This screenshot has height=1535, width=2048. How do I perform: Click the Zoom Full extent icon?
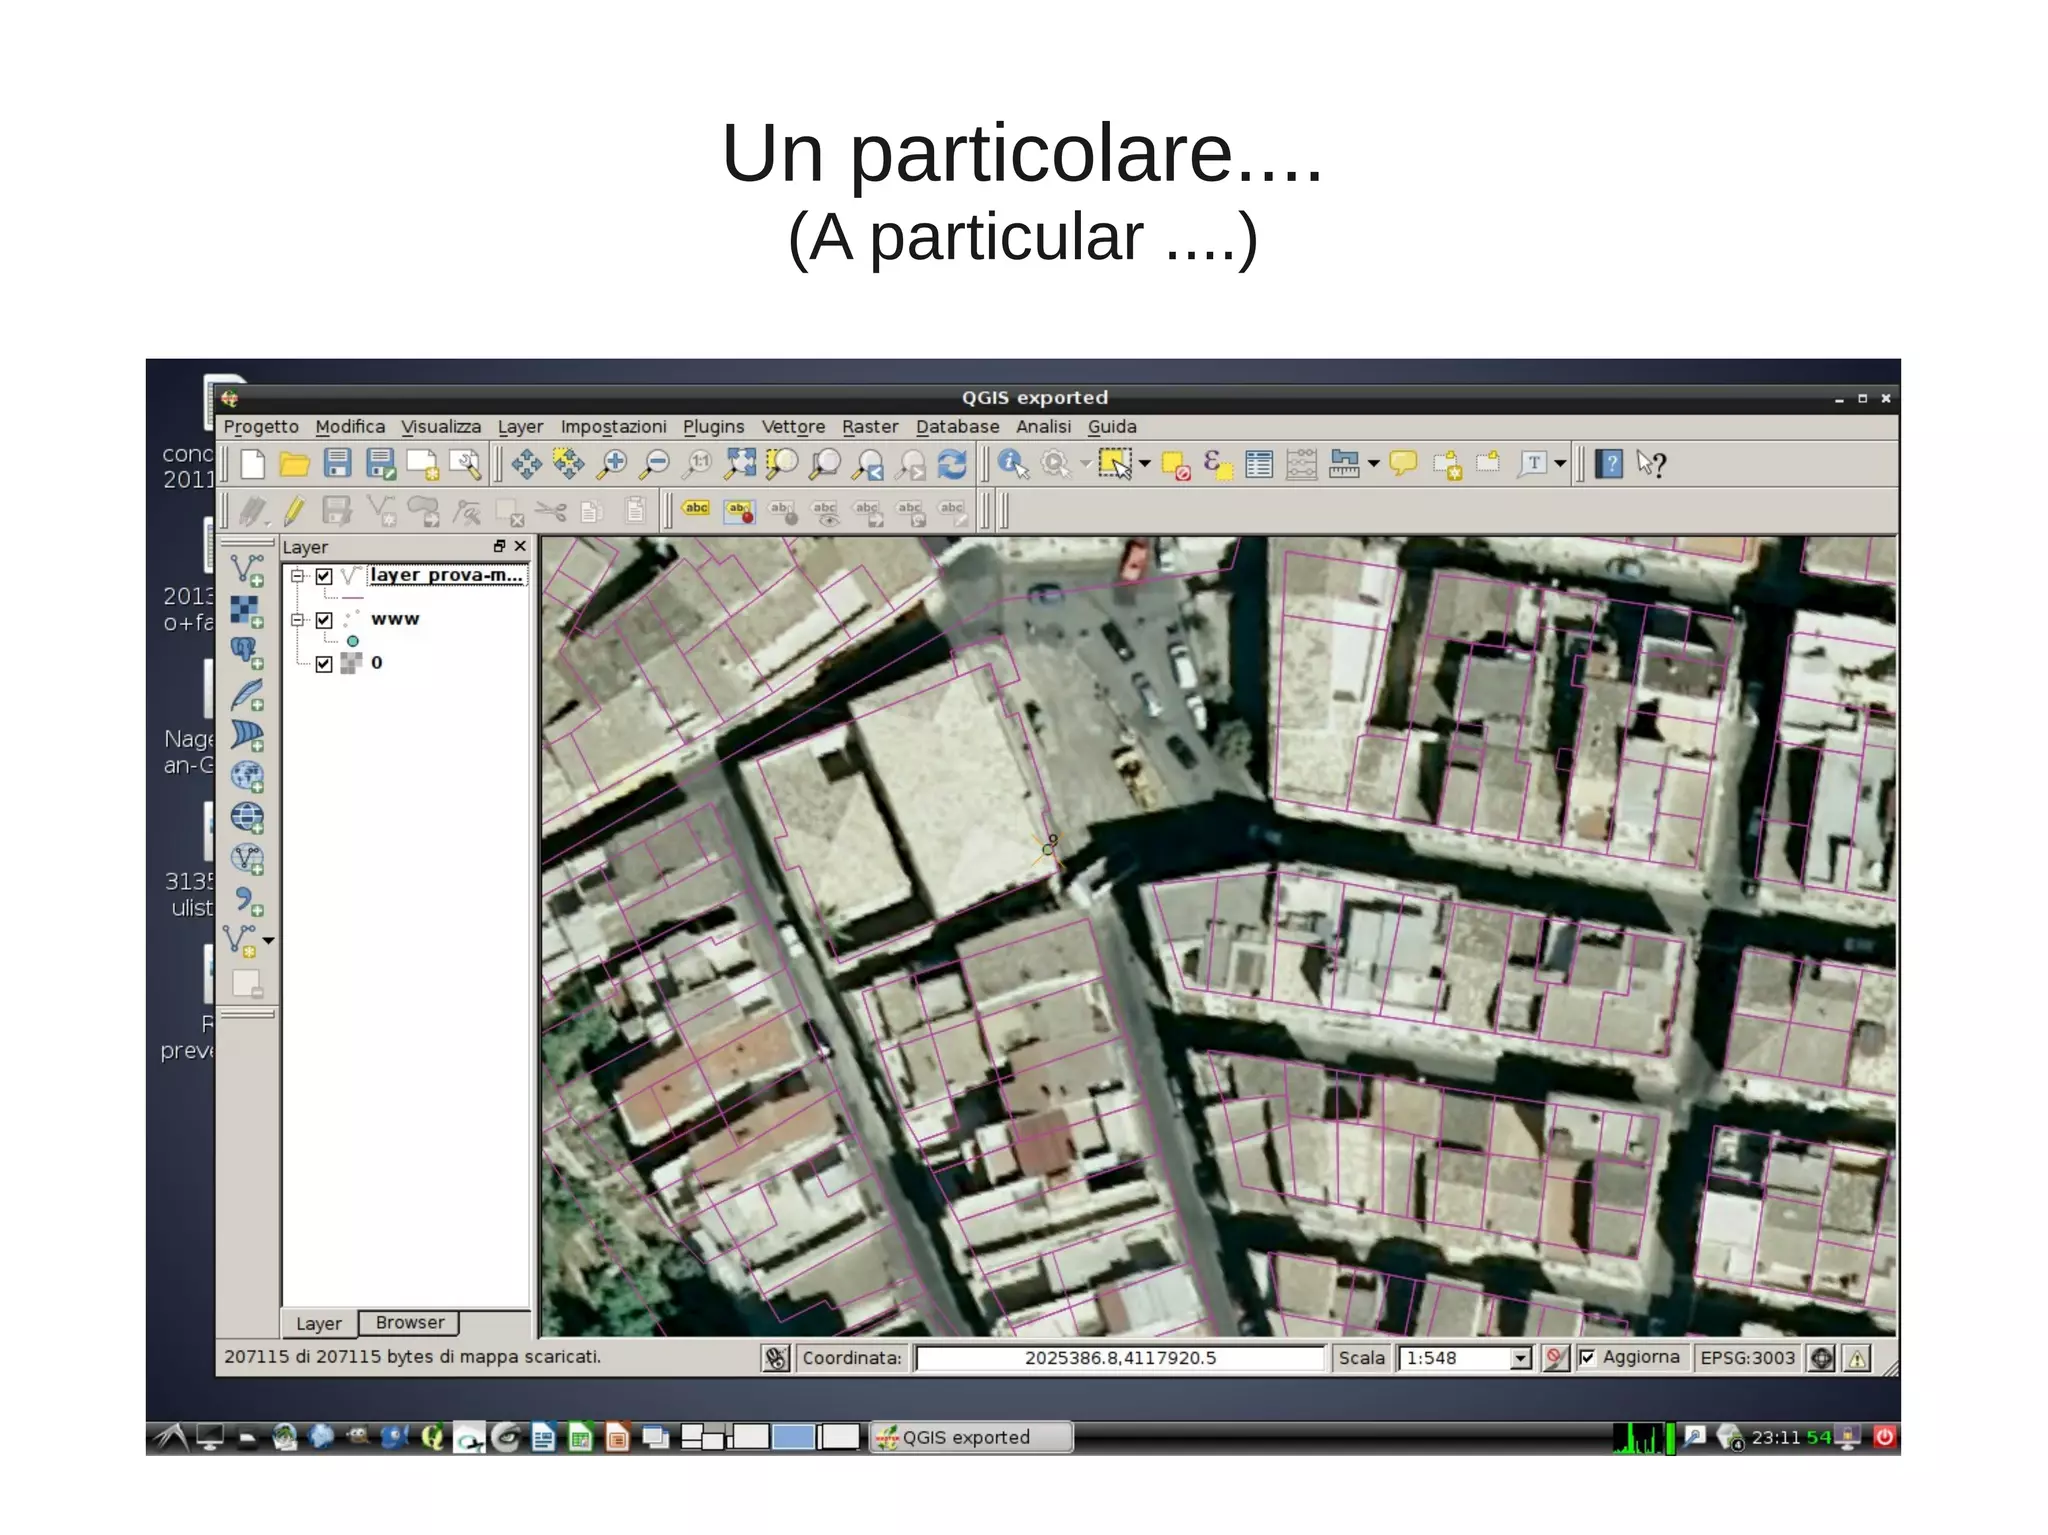[x=741, y=464]
